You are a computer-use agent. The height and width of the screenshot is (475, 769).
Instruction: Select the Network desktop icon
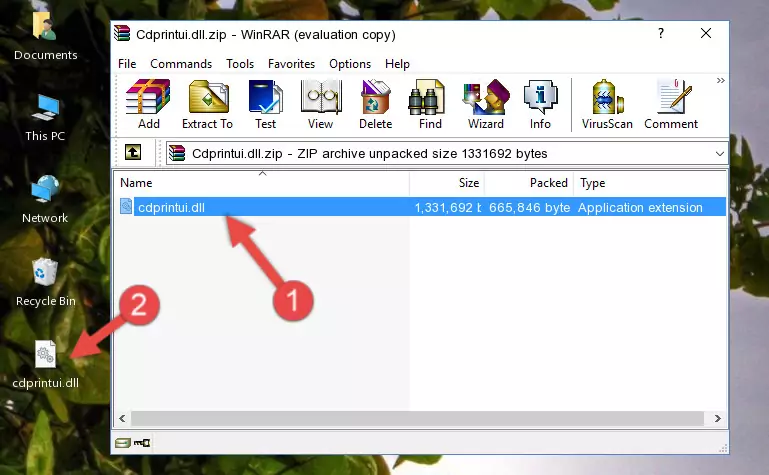click(x=45, y=199)
